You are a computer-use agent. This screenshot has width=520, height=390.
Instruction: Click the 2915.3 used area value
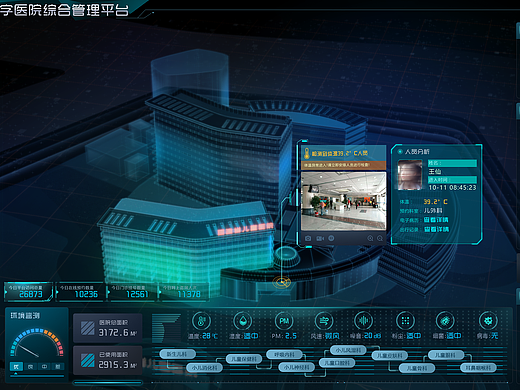click(x=117, y=365)
